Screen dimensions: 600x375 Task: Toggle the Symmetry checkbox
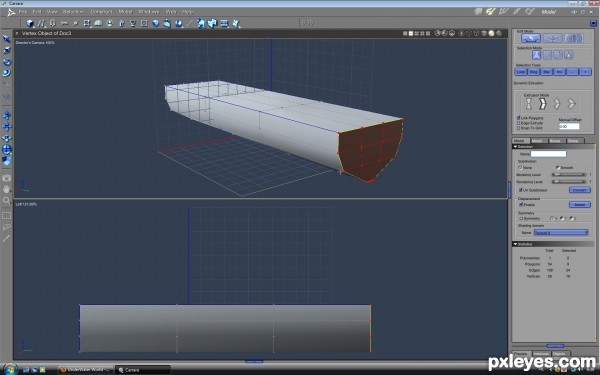point(521,218)
